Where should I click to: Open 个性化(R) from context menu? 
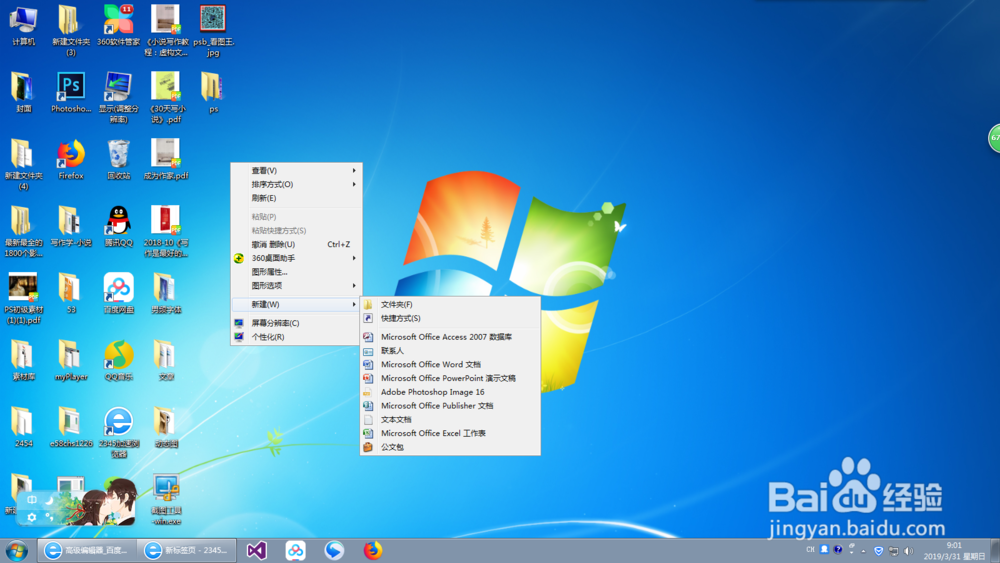click(297, 337)
